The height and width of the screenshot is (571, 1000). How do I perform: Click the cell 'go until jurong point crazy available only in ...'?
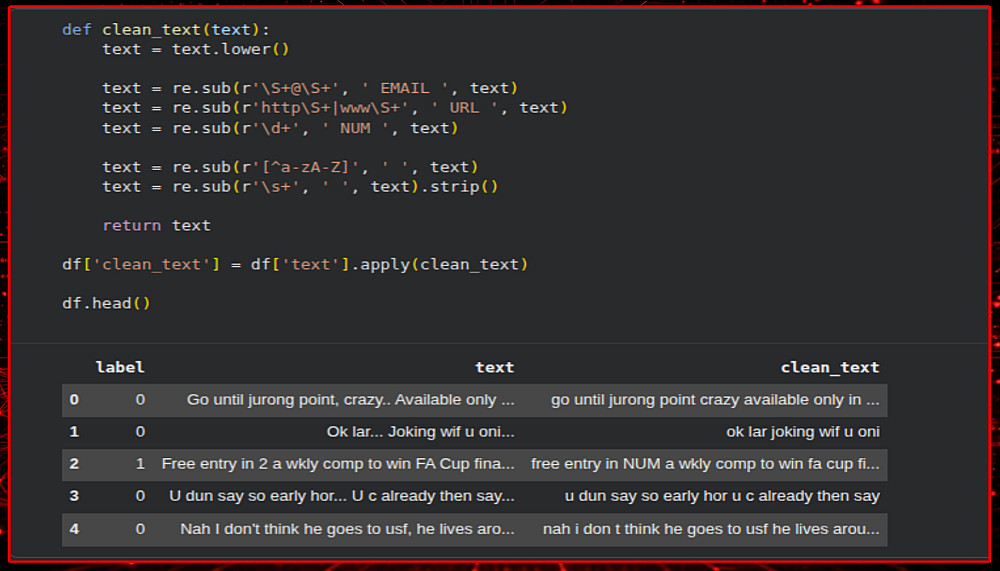(x=715, y=400)
